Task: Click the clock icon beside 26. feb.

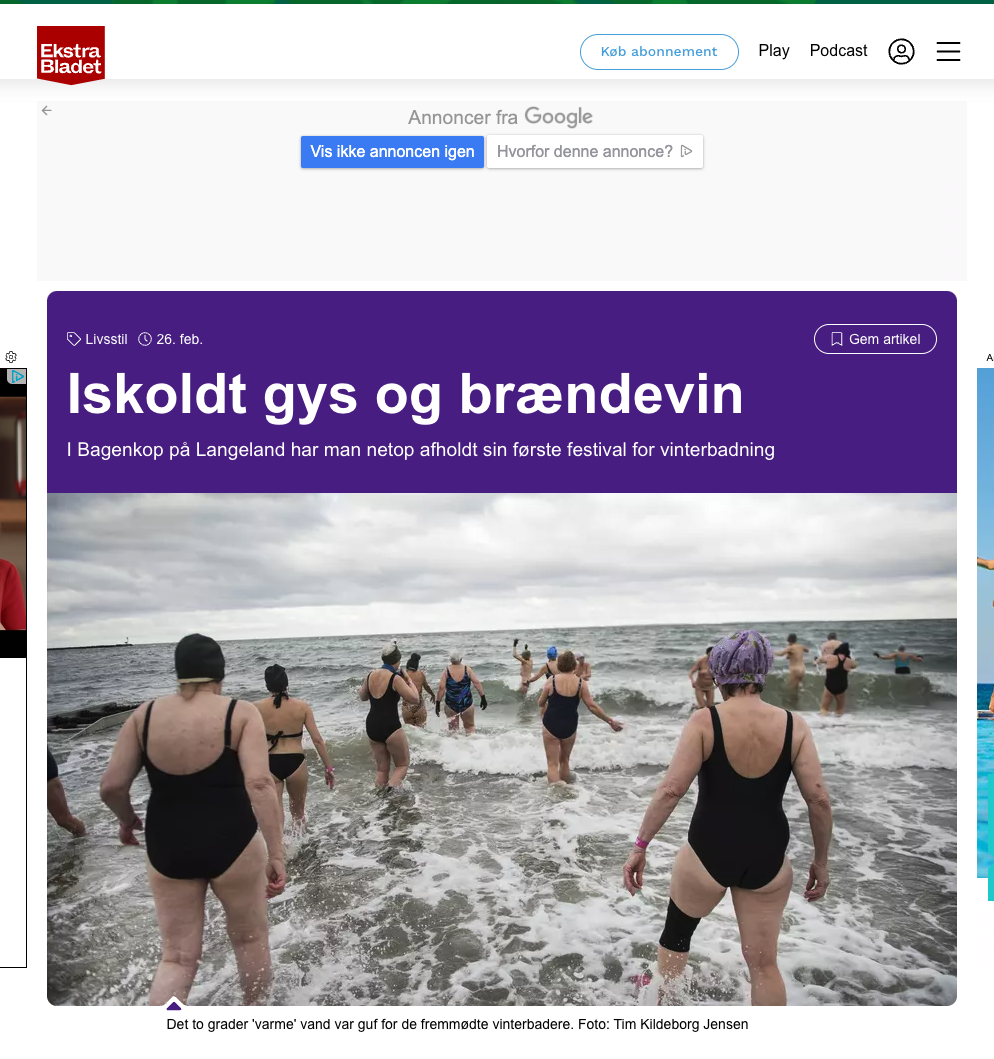Action: pyautogui.click(x=145, y=339)
